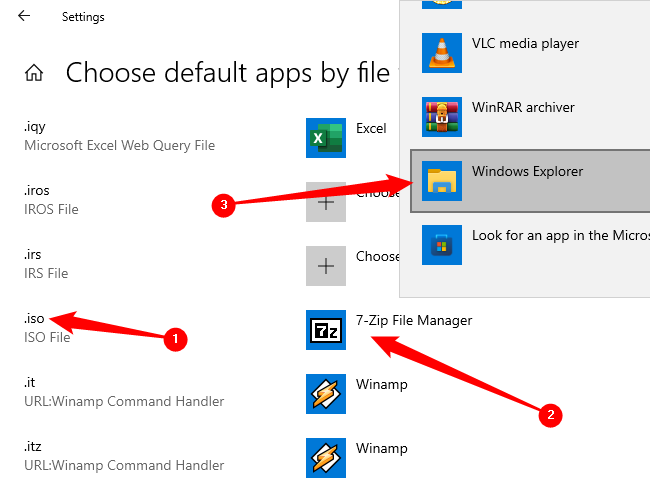Pick WinRAR archiver option
The width and height of the screenshot is (650, 500).
[523, 108]
